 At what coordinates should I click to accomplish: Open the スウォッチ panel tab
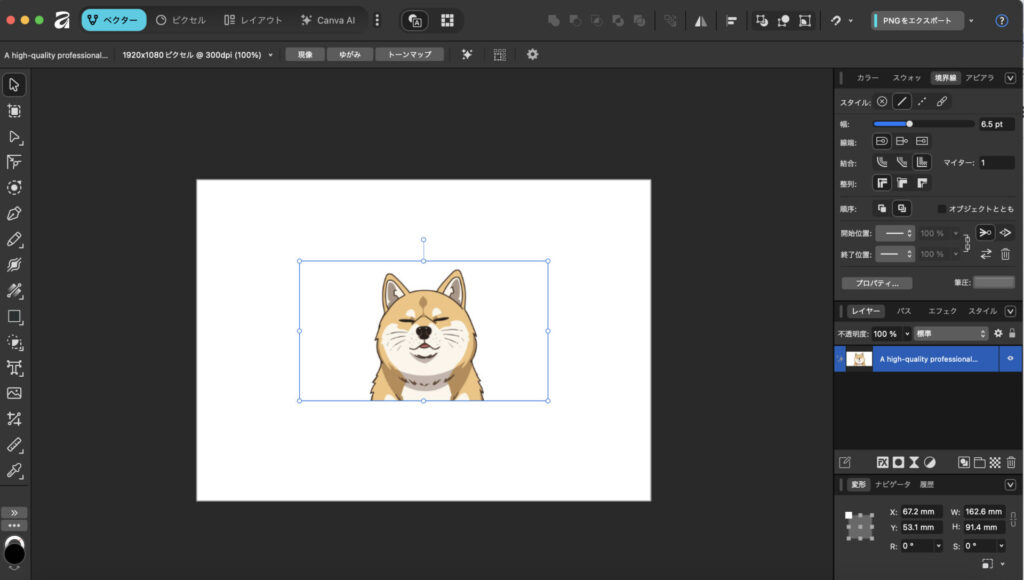906,77
